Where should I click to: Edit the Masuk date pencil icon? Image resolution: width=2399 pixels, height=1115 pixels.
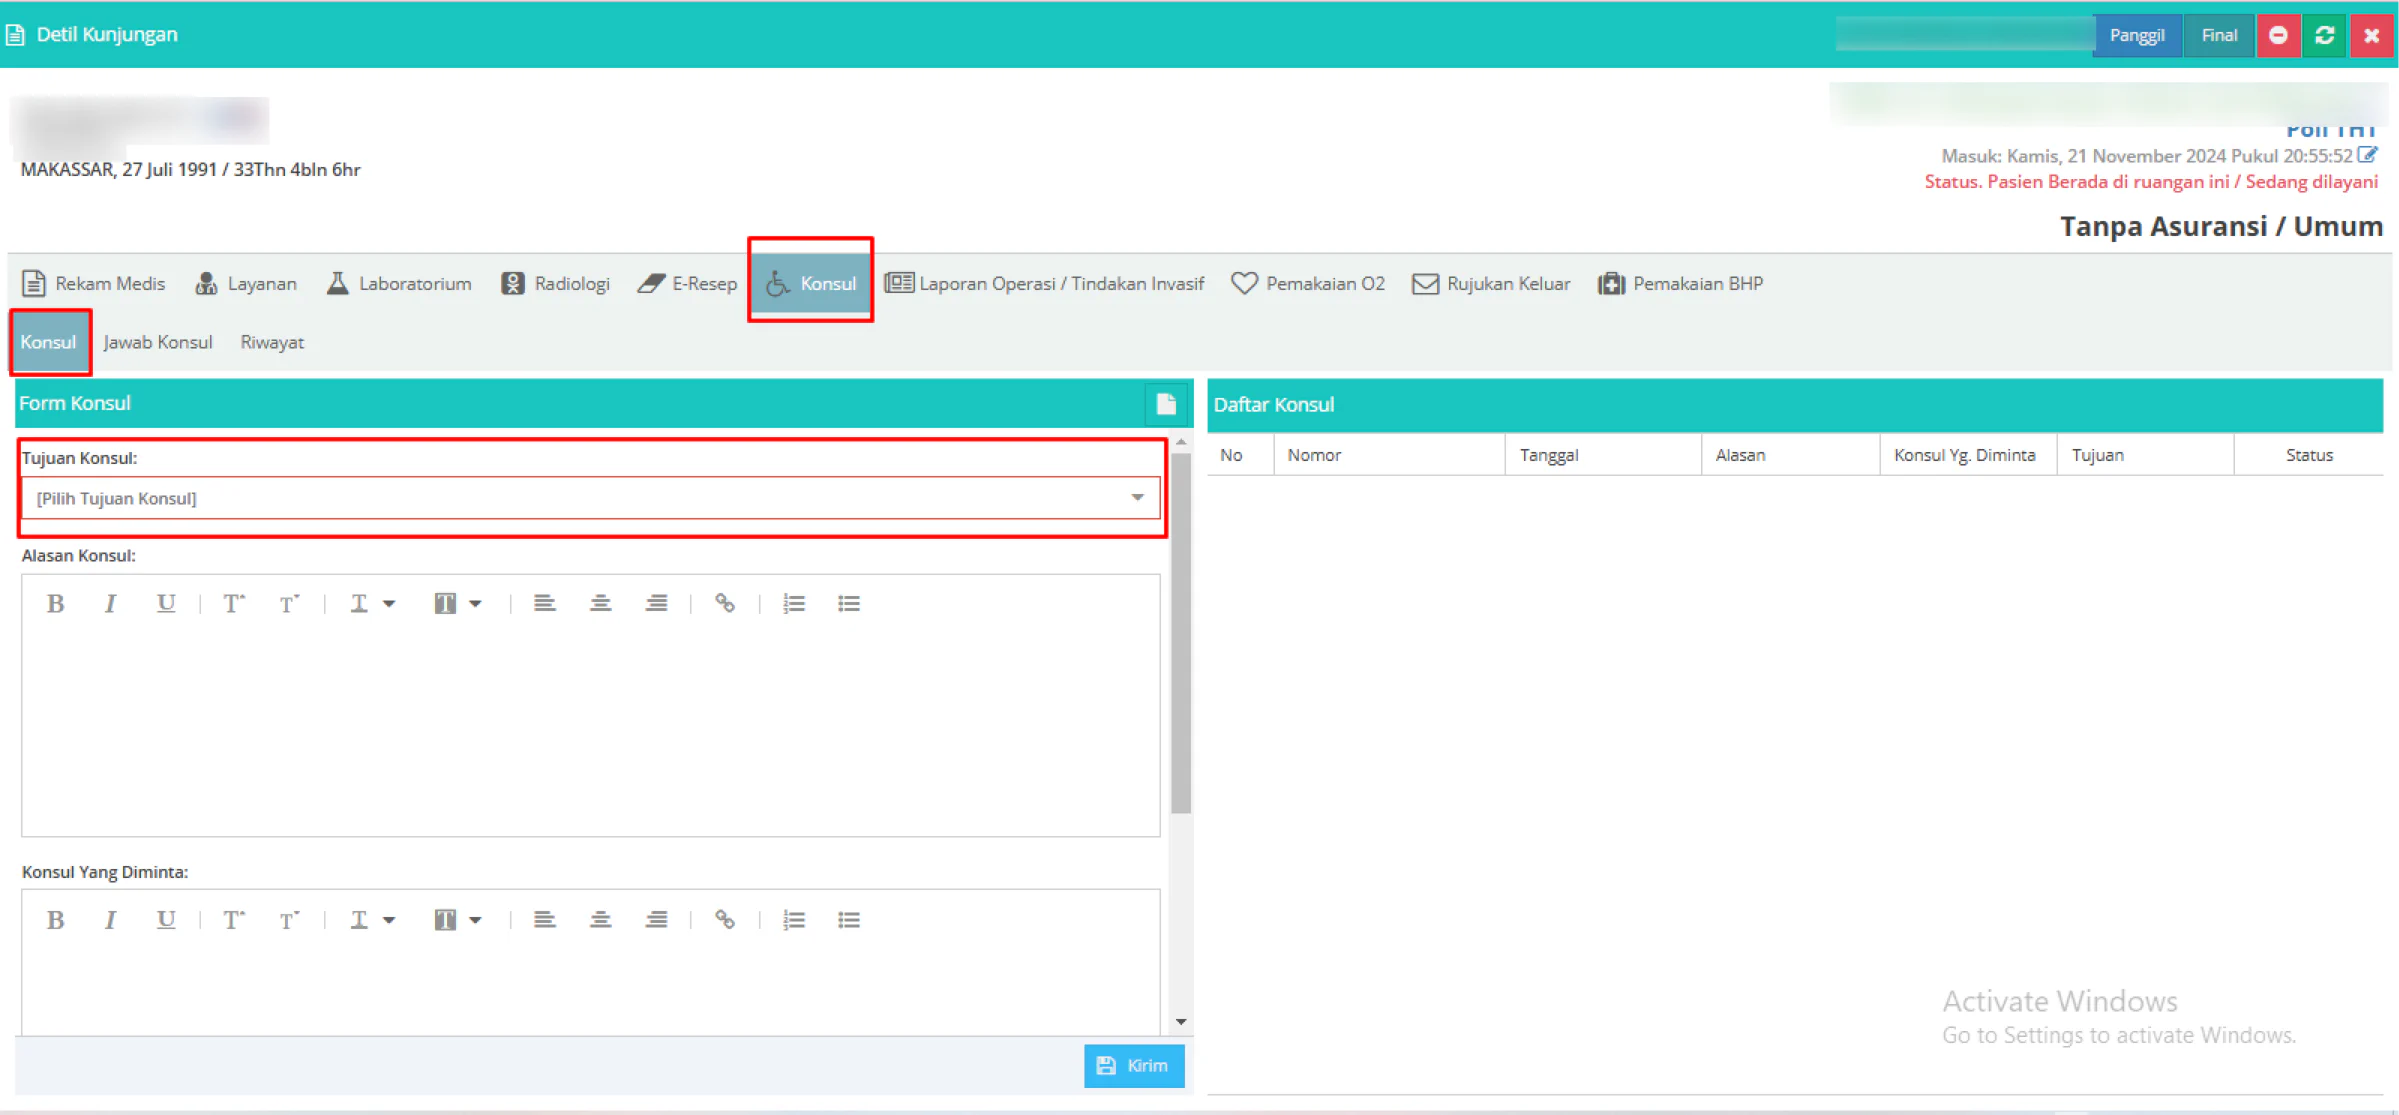point(2367,155)
